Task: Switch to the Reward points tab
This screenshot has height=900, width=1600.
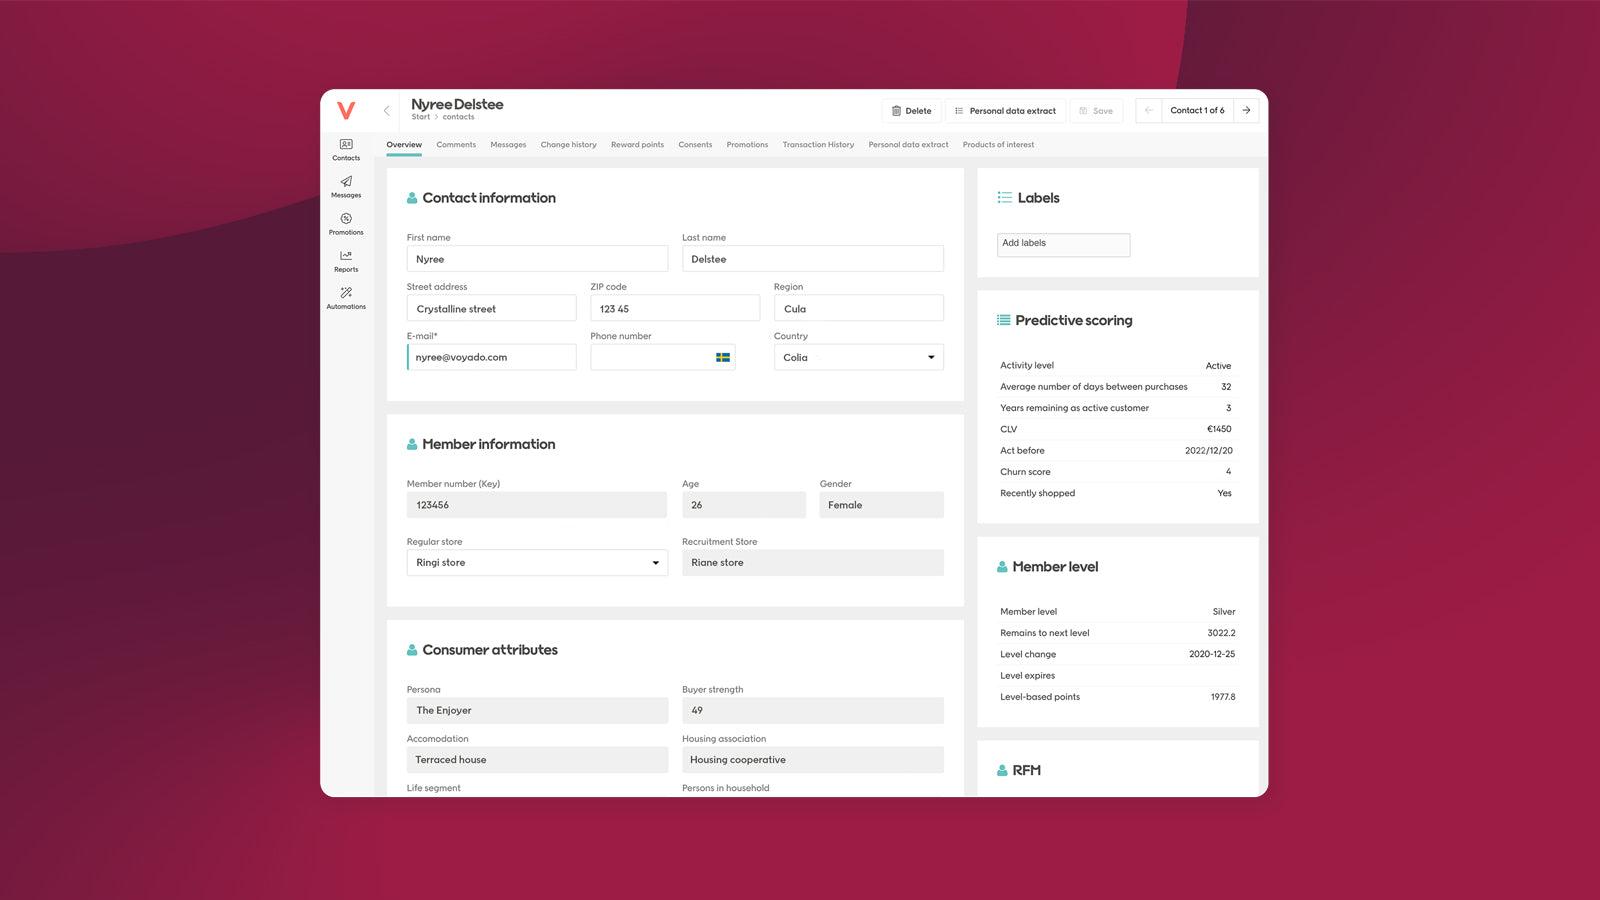Action: pos(637,145)
